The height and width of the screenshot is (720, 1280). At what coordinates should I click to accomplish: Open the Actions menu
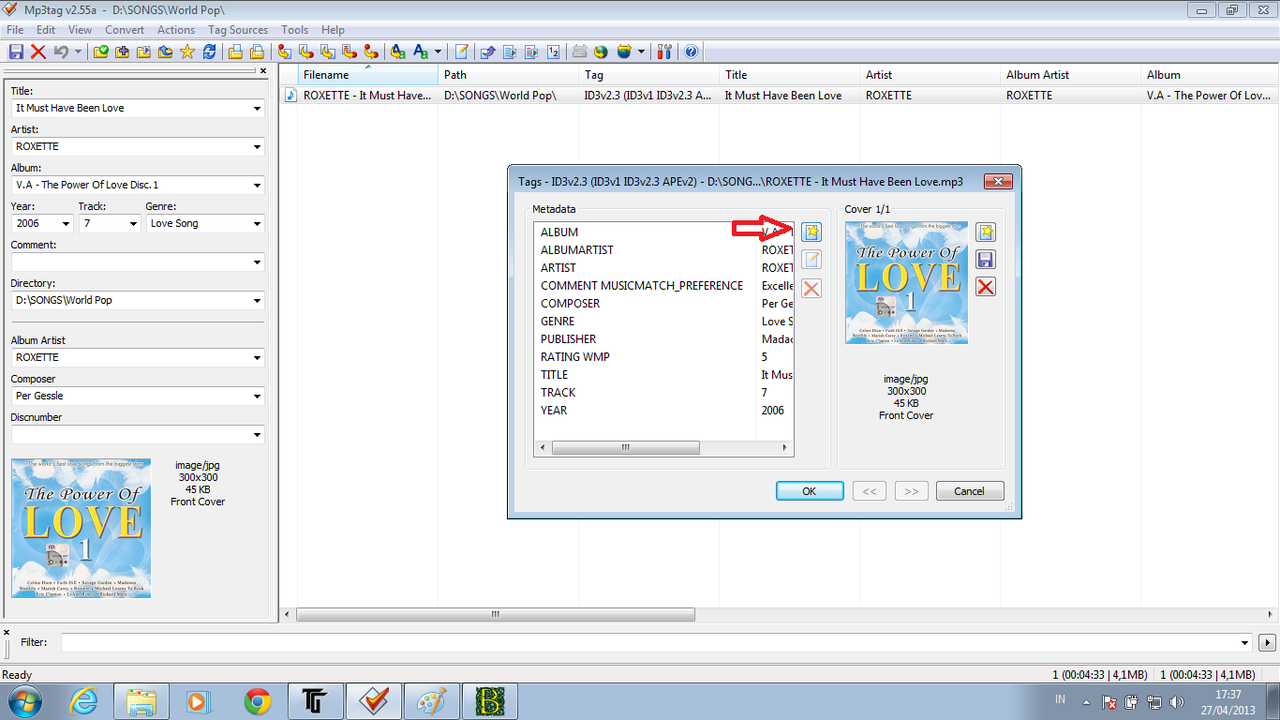(x=176, y=30)
